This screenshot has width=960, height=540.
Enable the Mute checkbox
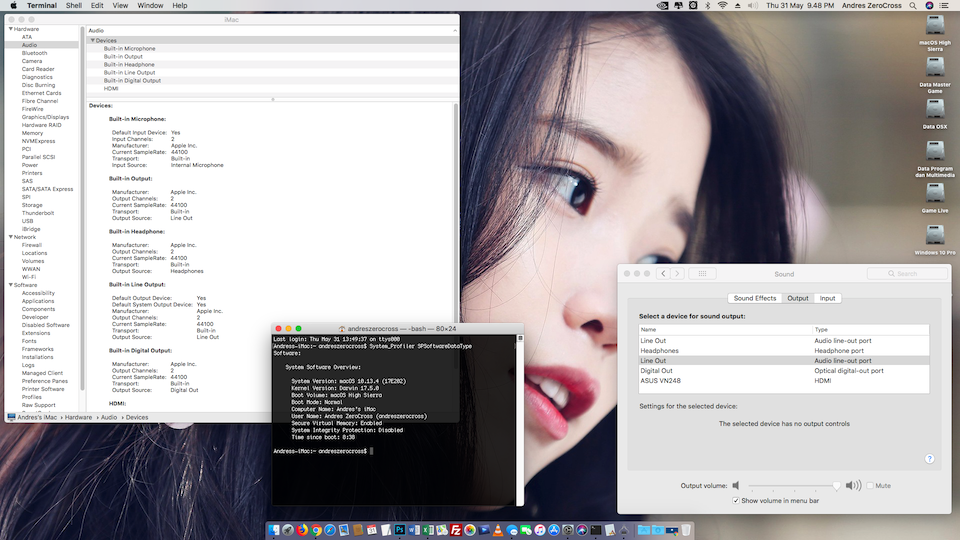coord(870,486)
